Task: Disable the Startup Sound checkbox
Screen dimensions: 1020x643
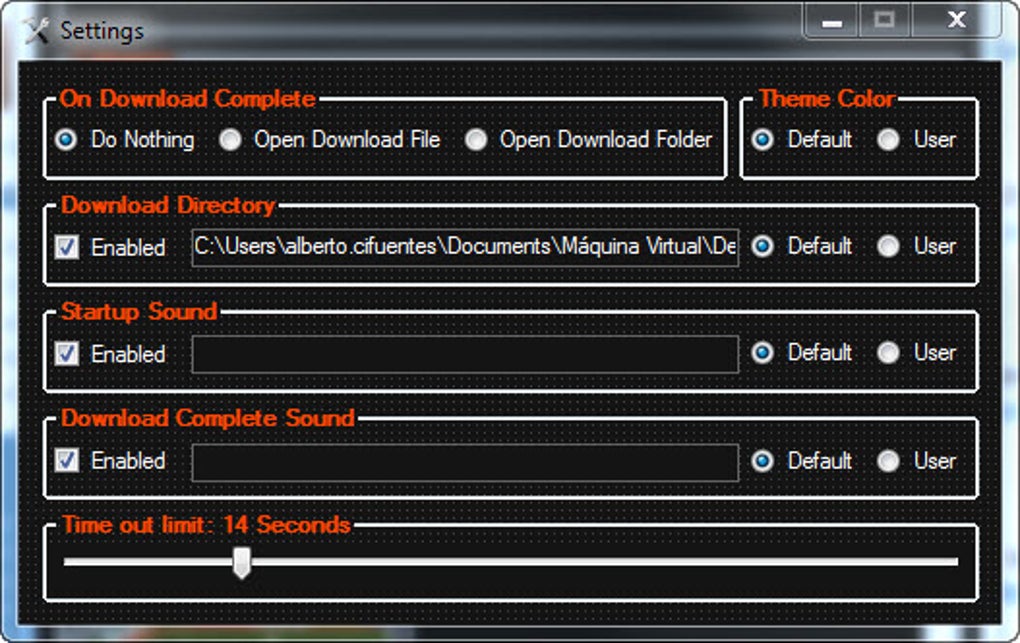Action: point(67,354)
